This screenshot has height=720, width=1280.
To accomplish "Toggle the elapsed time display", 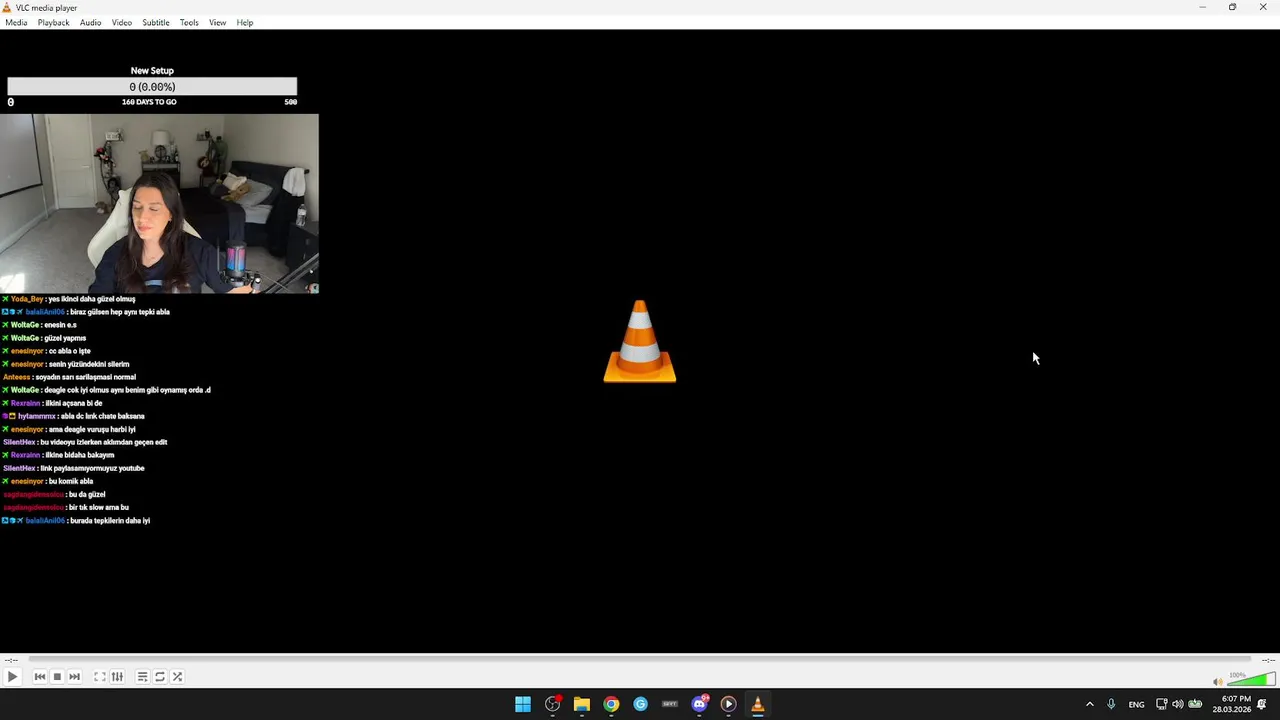I will click(10, 660).
